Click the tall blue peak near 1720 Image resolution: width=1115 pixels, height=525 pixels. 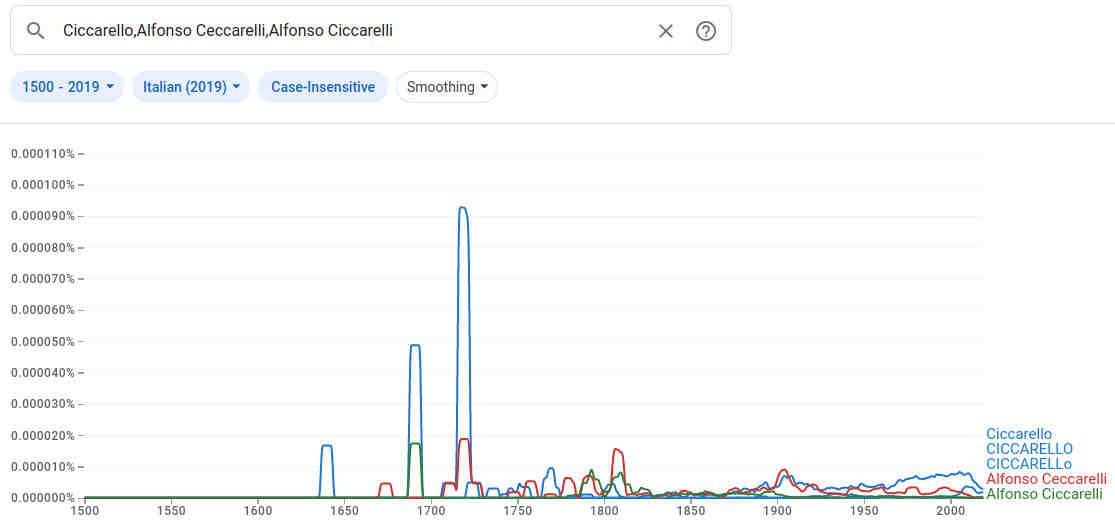click(462, 208)
